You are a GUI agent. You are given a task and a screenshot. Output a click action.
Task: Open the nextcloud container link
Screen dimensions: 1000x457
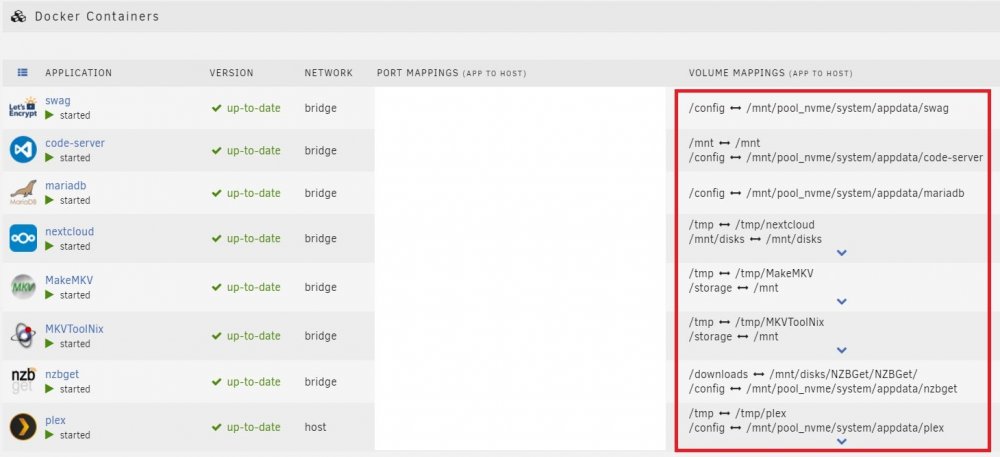(70, 231)
